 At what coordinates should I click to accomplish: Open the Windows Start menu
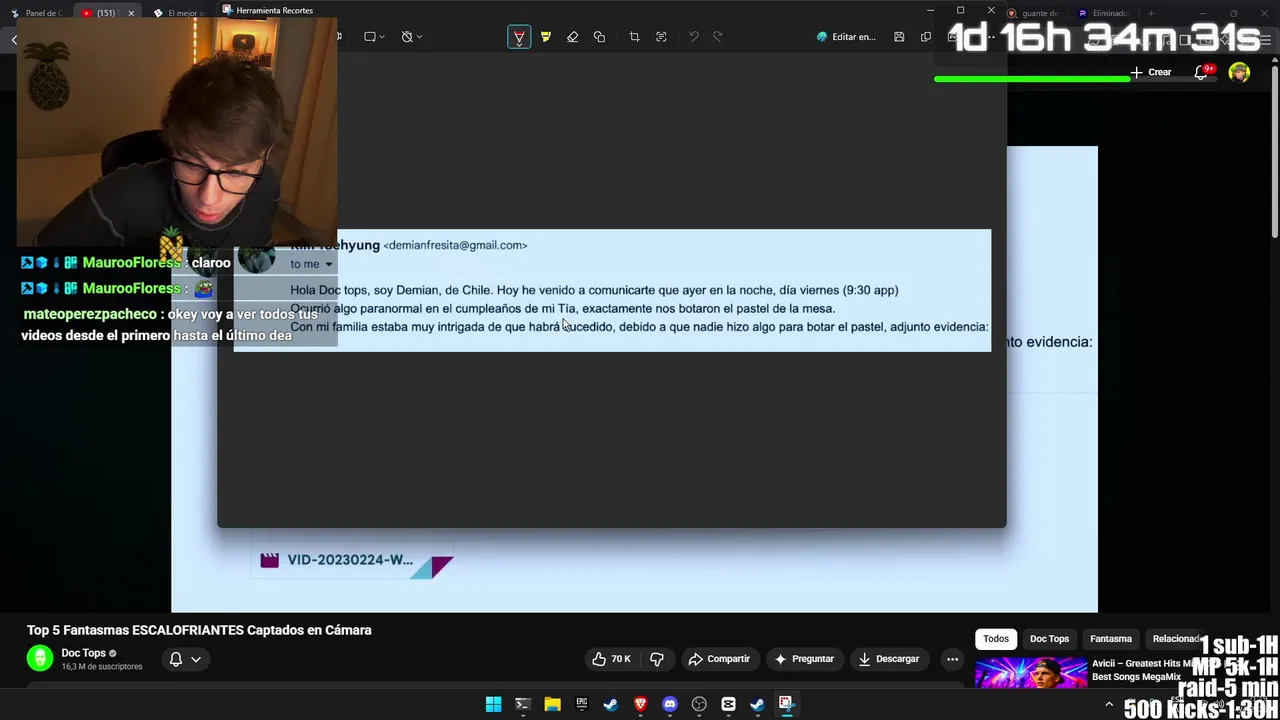pos(493,704)
